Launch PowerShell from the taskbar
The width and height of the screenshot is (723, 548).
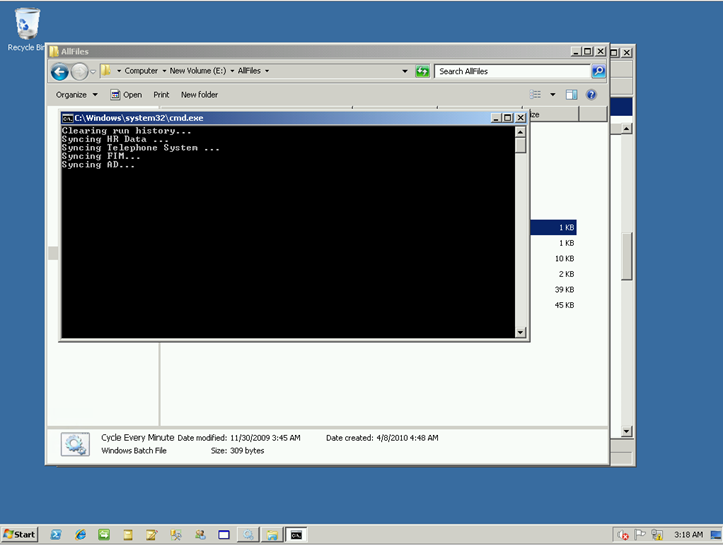[56, 535]
